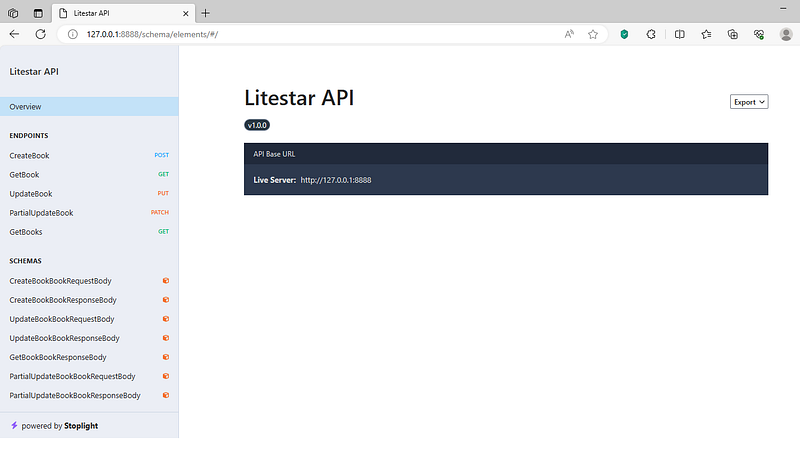
Task: Open the green shield security extension
Action: [624, 34]
